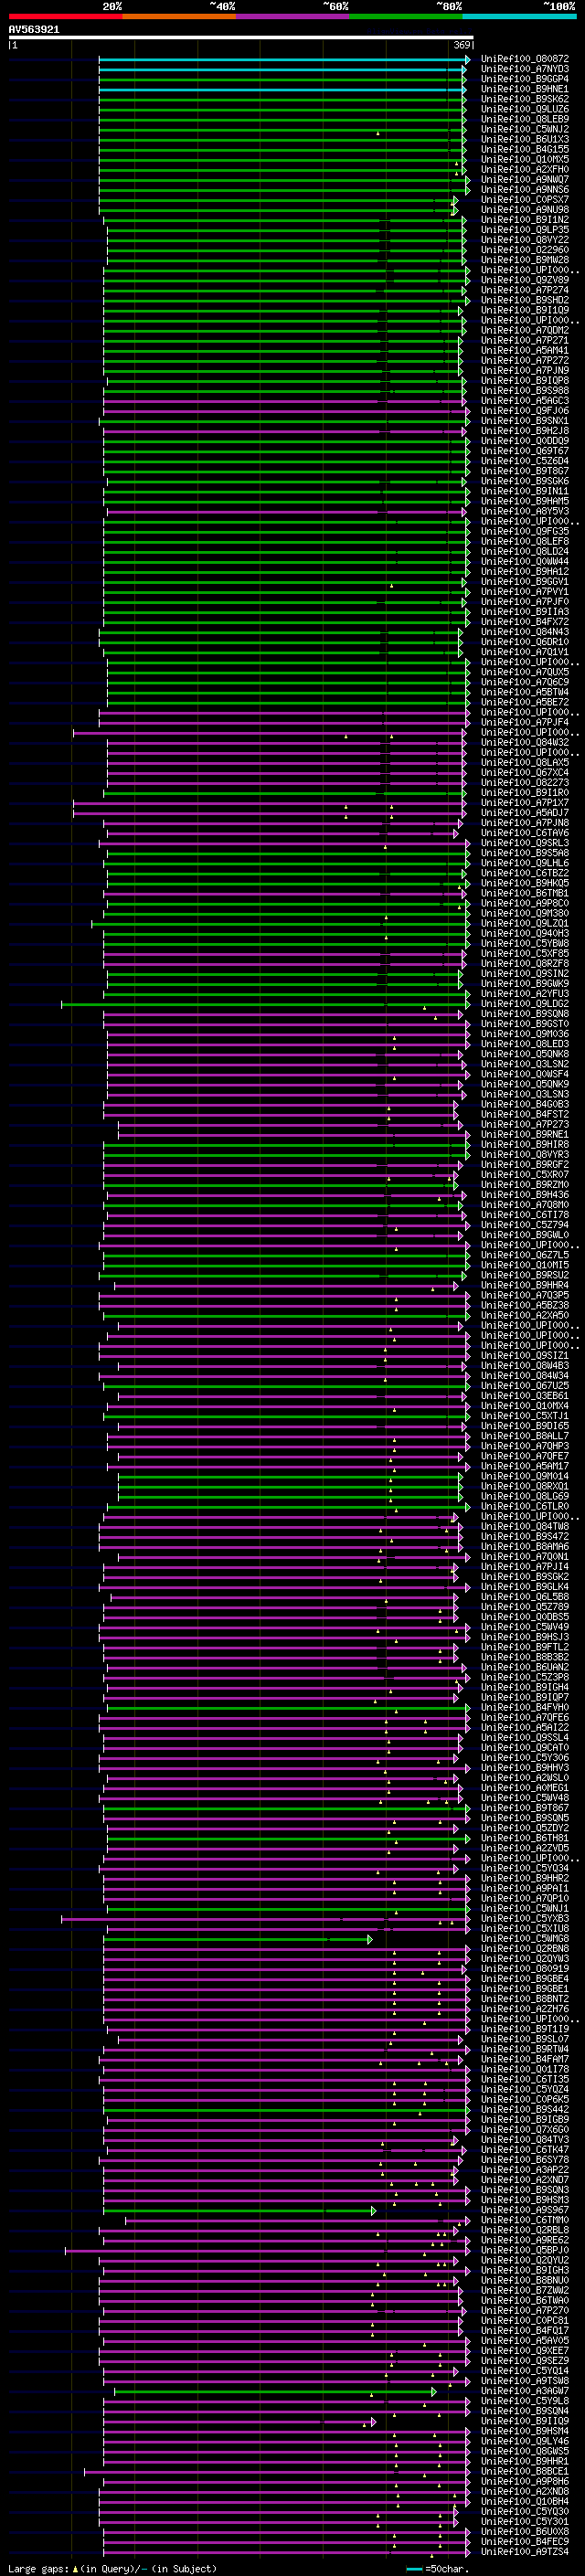The image size is (585, 2576).
Task: Select label UniRef100_A5AM41
Action: click(525, 351)
